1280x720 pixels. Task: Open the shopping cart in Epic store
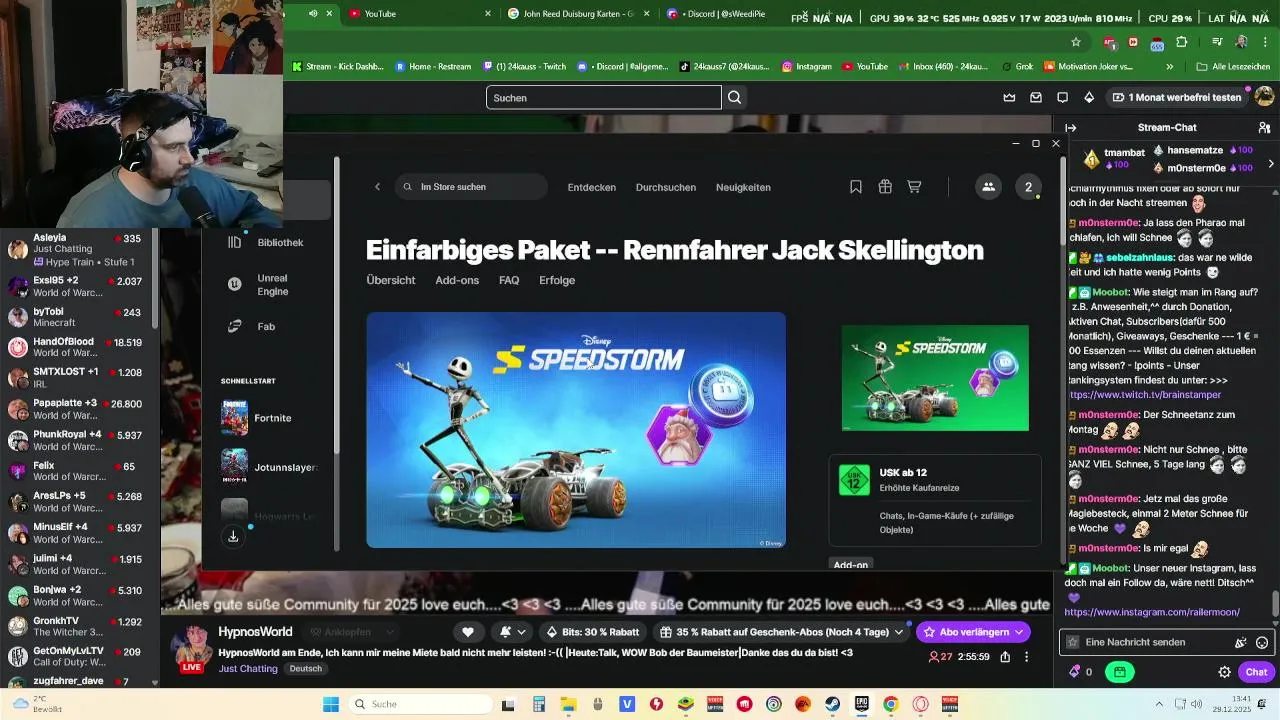[914, 187]
